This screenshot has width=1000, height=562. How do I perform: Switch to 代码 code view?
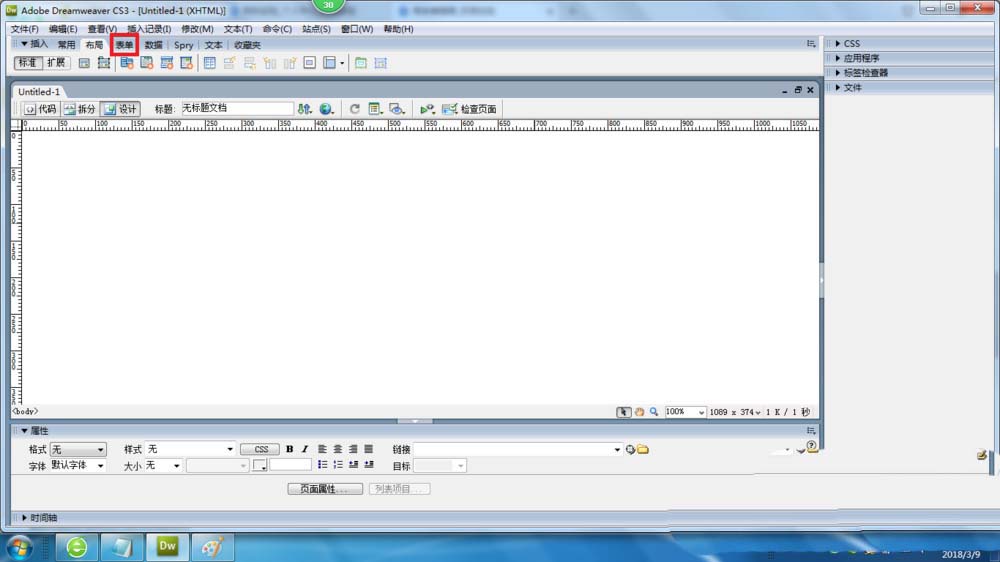tap(40, 109)
